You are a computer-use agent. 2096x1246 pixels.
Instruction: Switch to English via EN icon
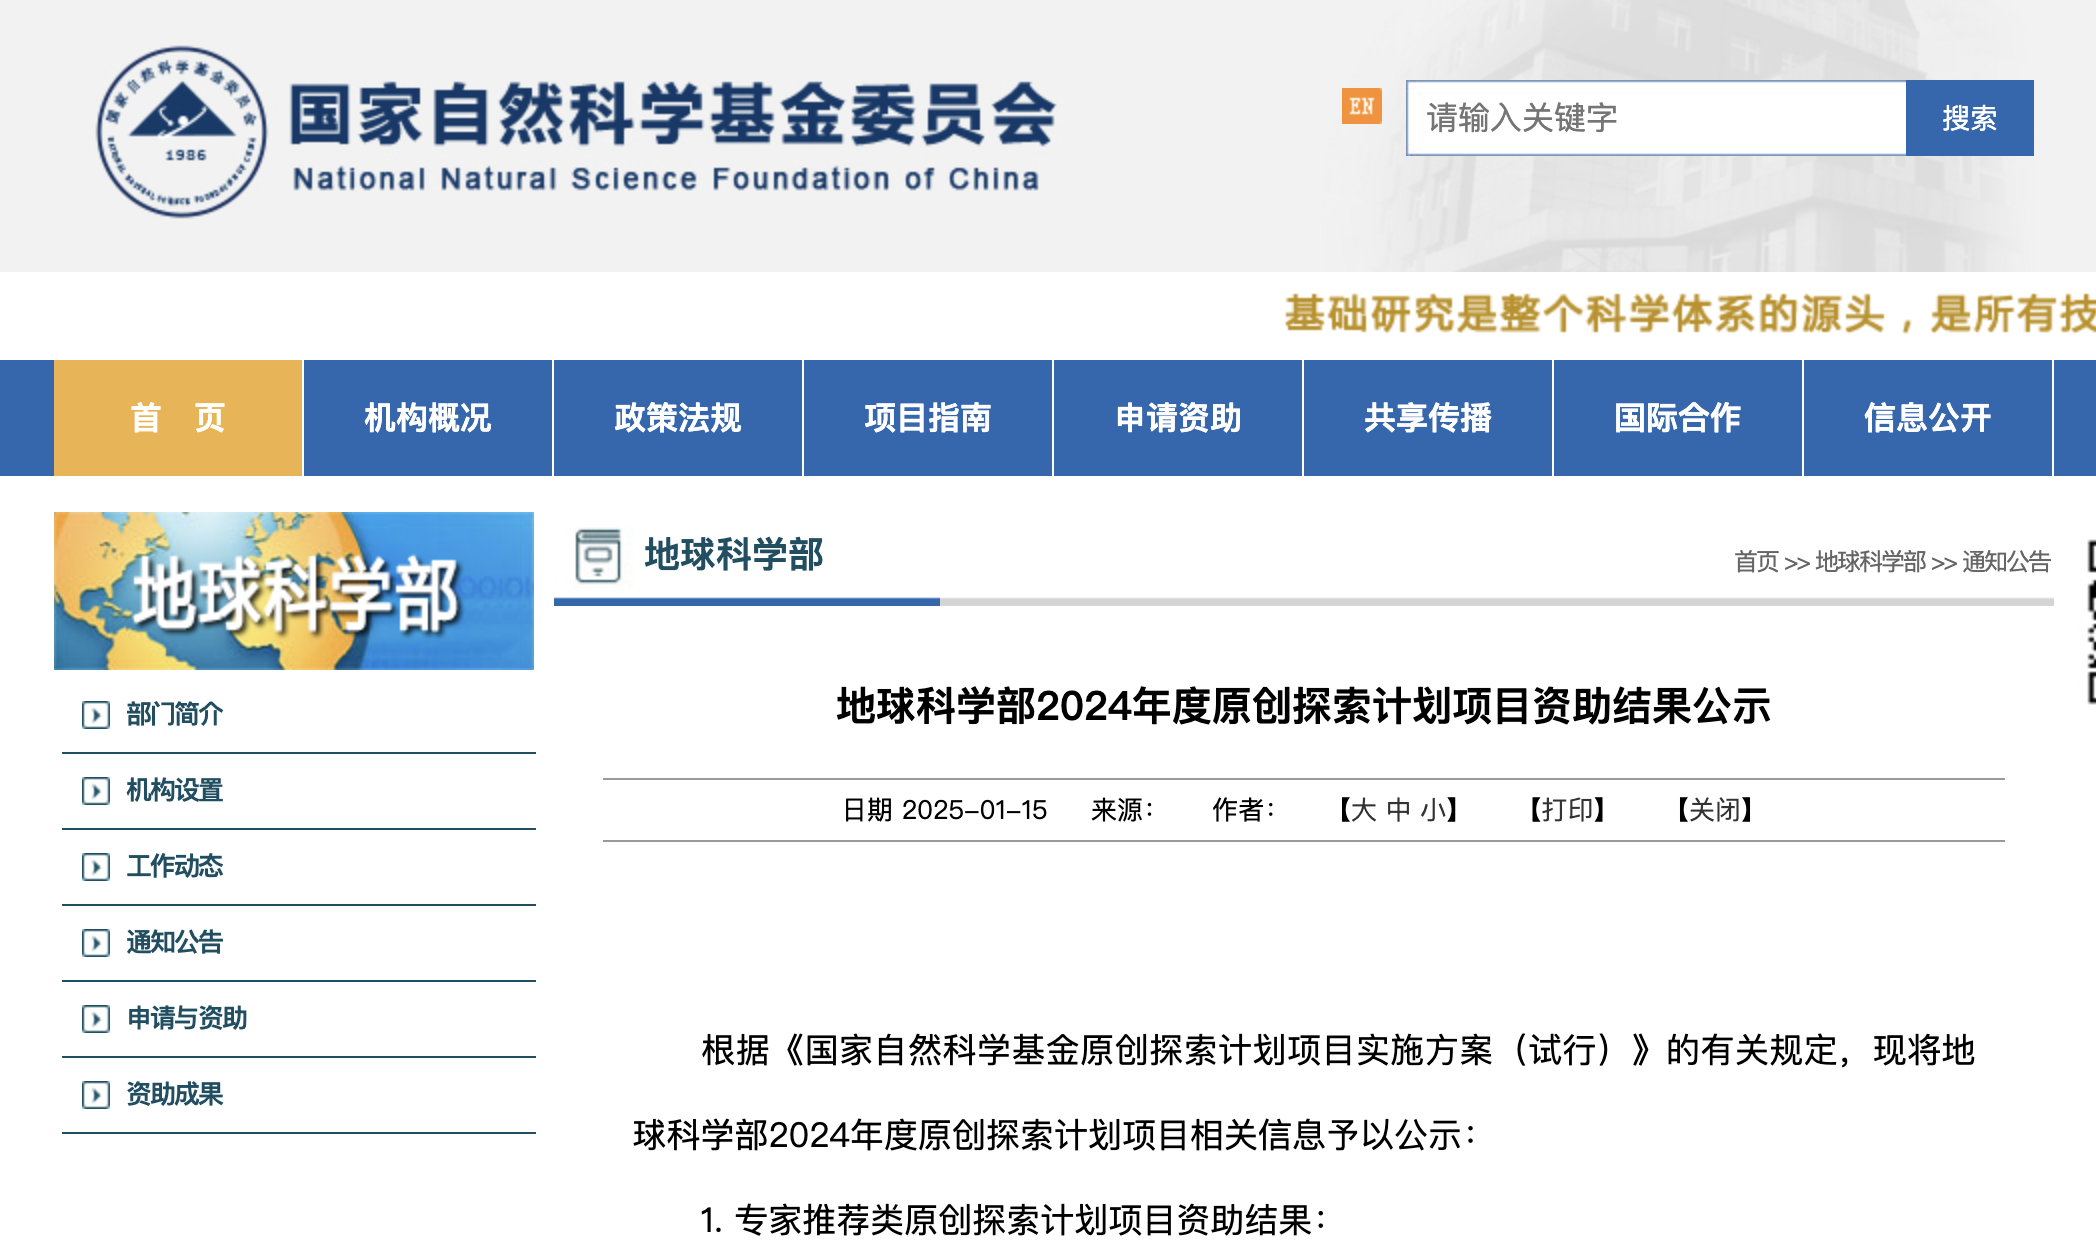[1361, 106]
